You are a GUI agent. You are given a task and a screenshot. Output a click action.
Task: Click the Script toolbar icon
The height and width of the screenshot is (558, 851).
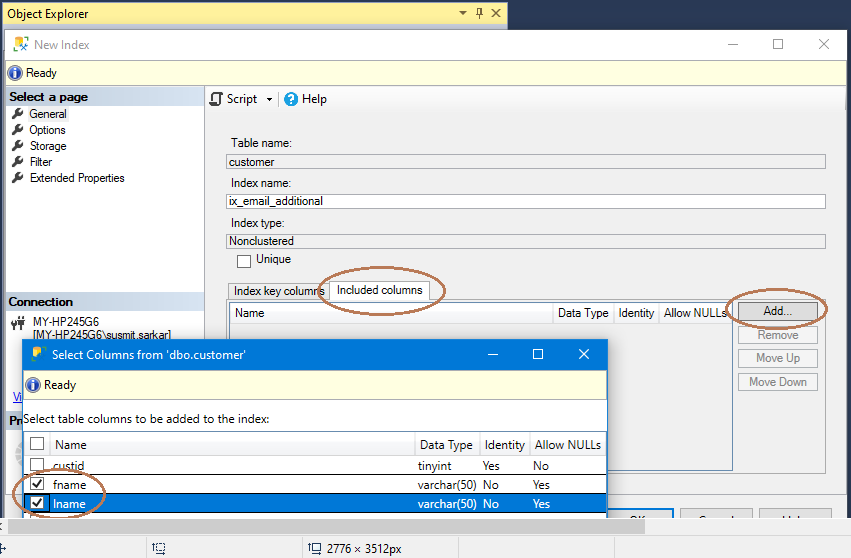(x=217, y=99)
